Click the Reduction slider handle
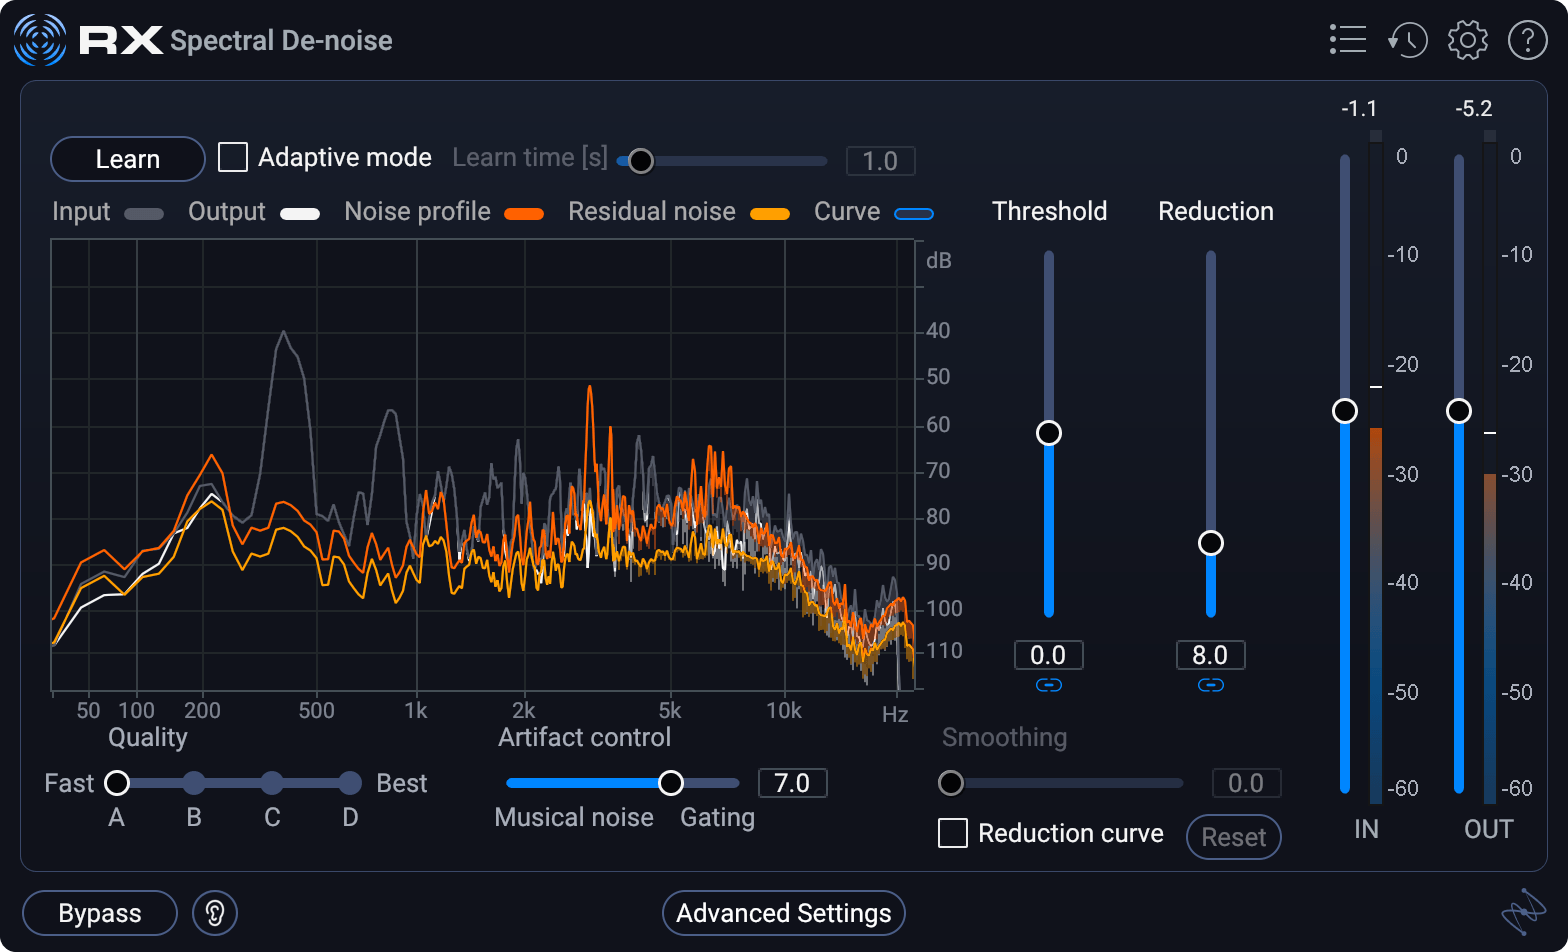This screenshot has height=952, width=1568. pyautogui.click(x=1211, y=543)
